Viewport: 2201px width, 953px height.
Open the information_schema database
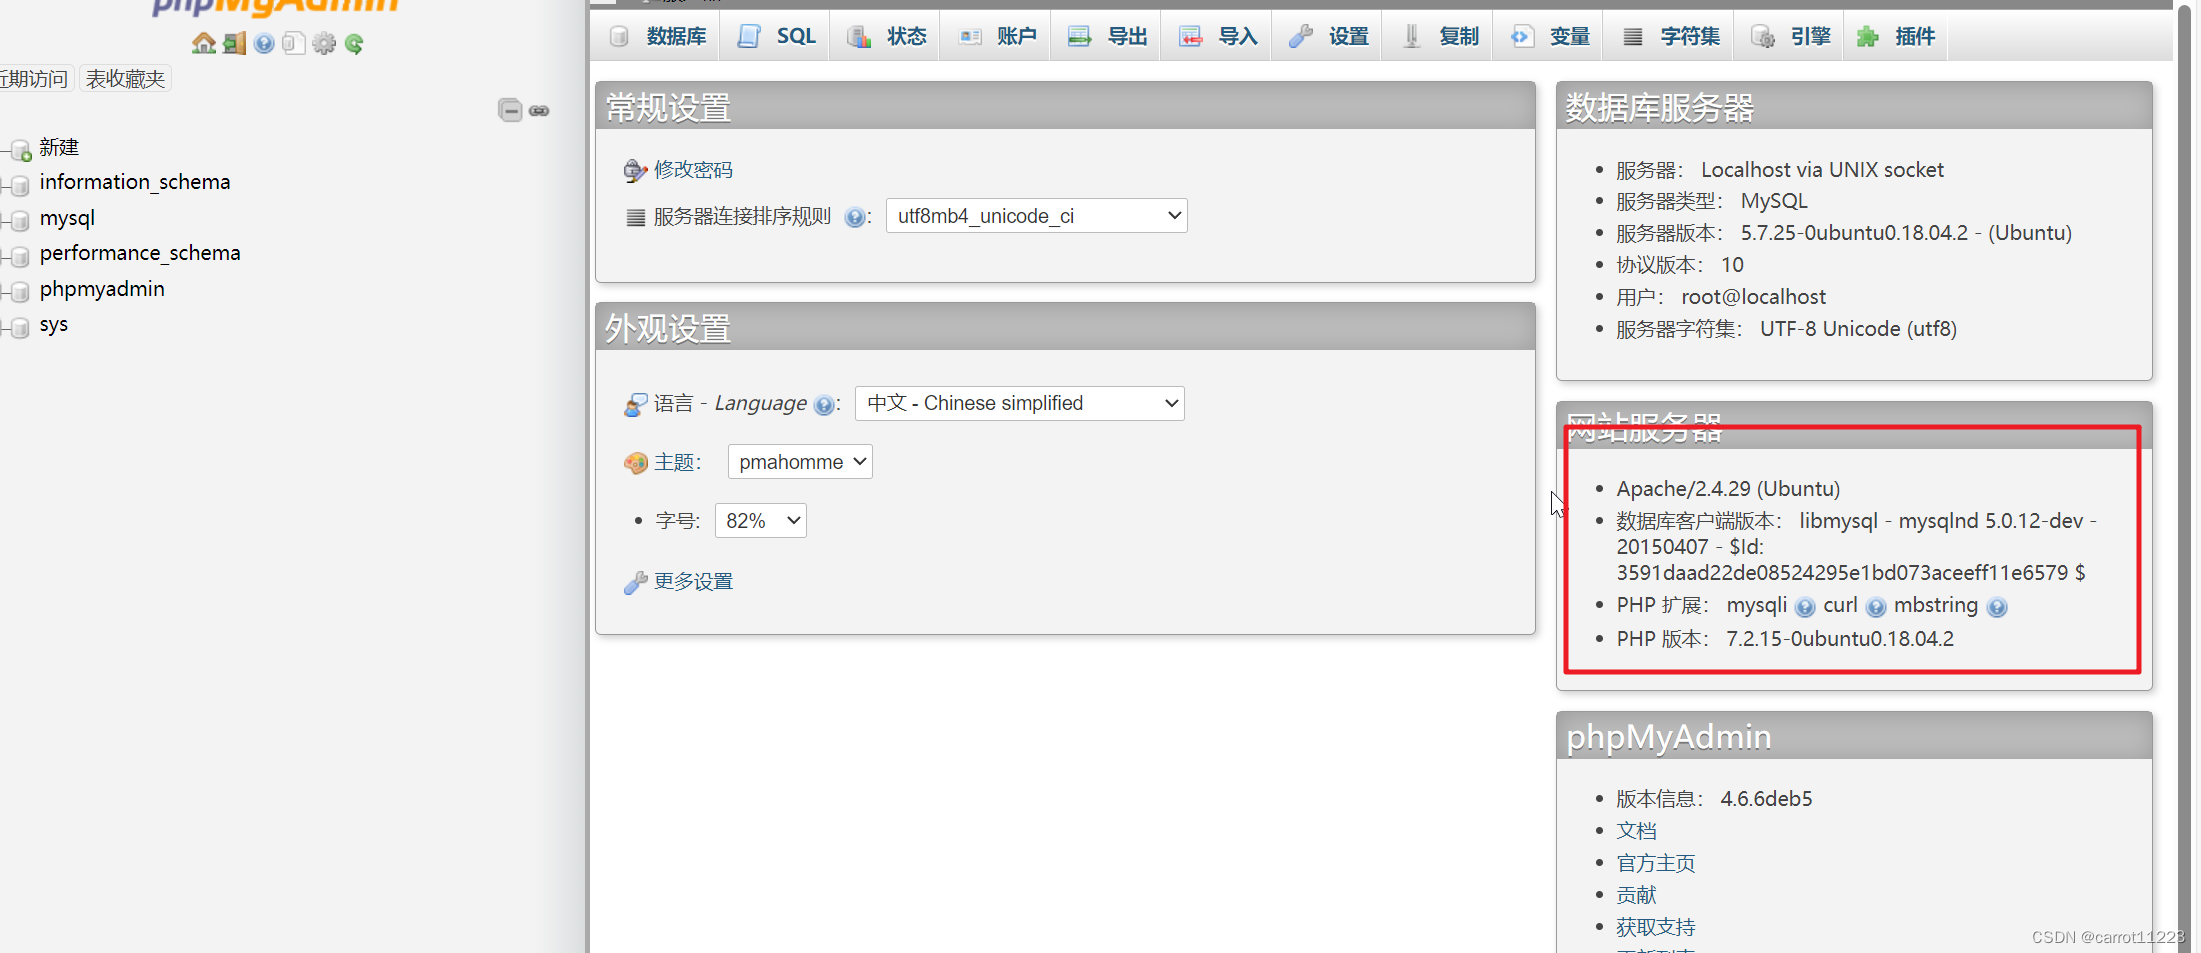point(135,182)
